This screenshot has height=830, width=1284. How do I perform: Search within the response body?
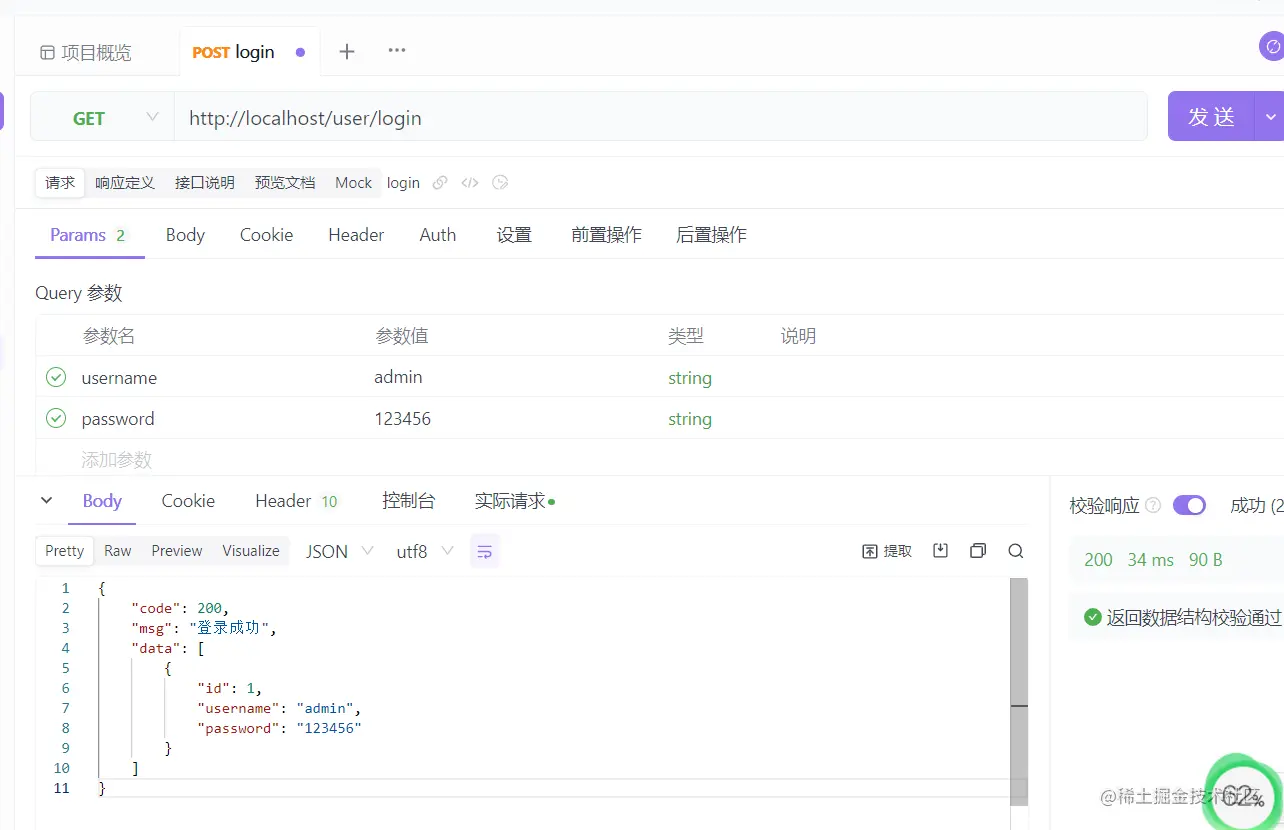(1016, 551)
